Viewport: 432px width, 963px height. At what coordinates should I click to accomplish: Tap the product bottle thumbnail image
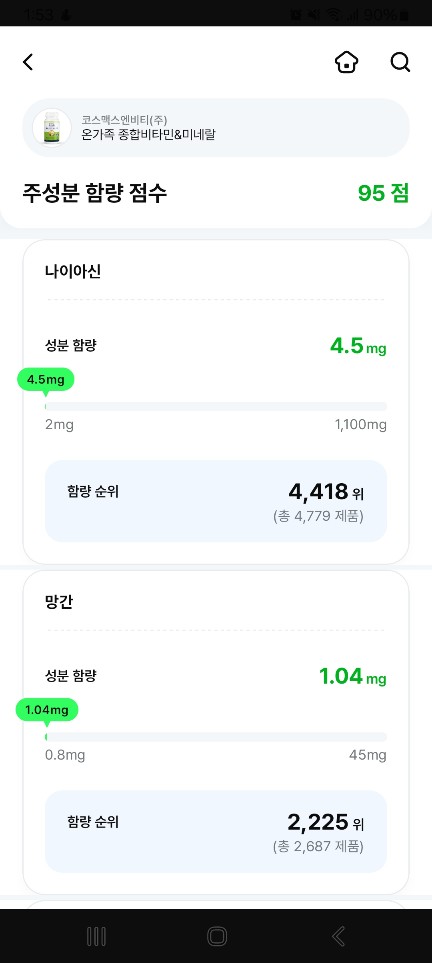pos(52,128)
